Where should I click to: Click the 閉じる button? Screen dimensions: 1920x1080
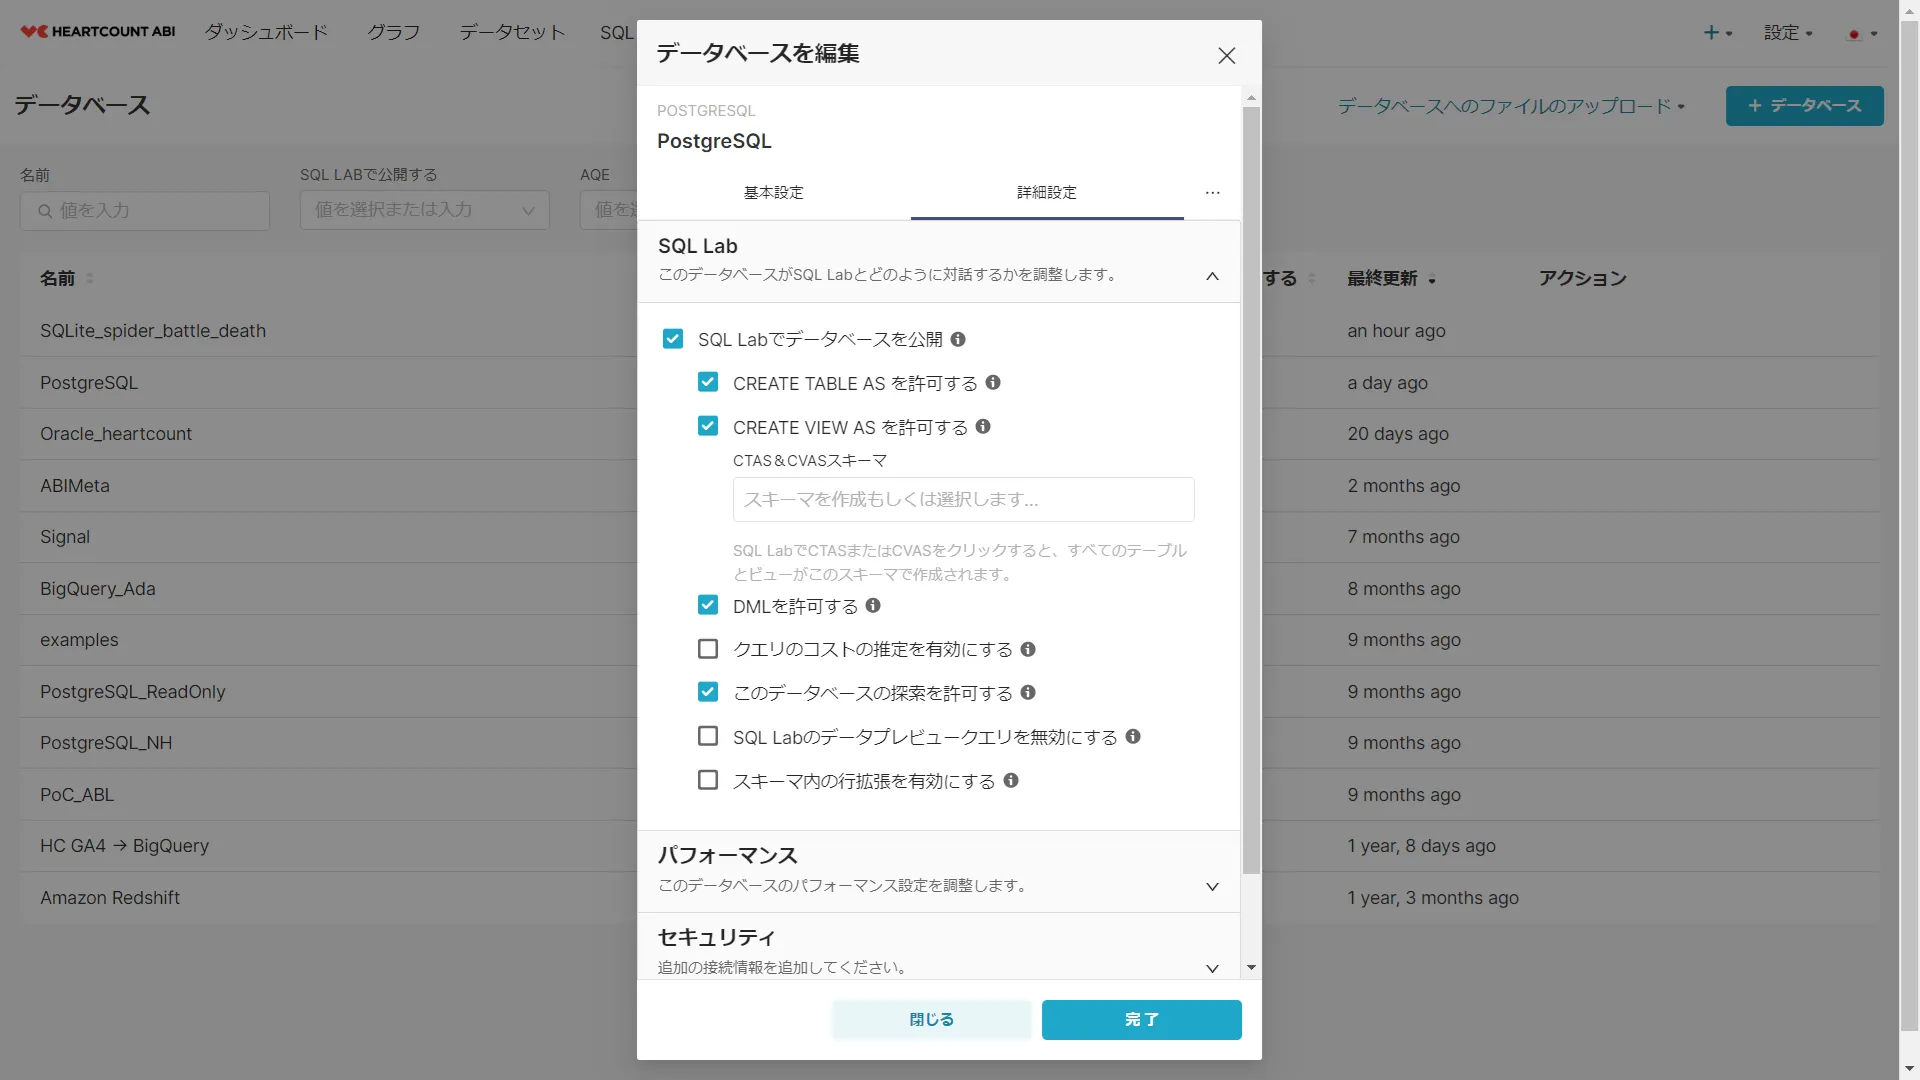[931, 1019]
